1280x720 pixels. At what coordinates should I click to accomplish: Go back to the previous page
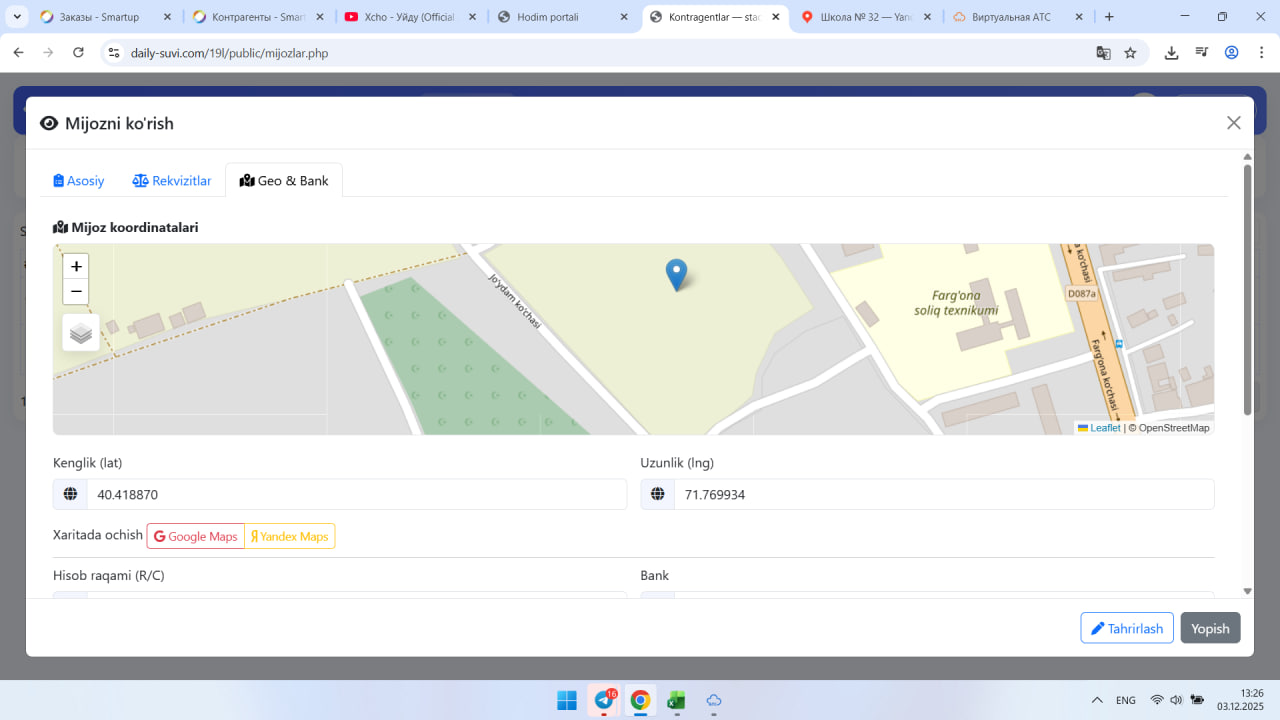pos(18,53)
